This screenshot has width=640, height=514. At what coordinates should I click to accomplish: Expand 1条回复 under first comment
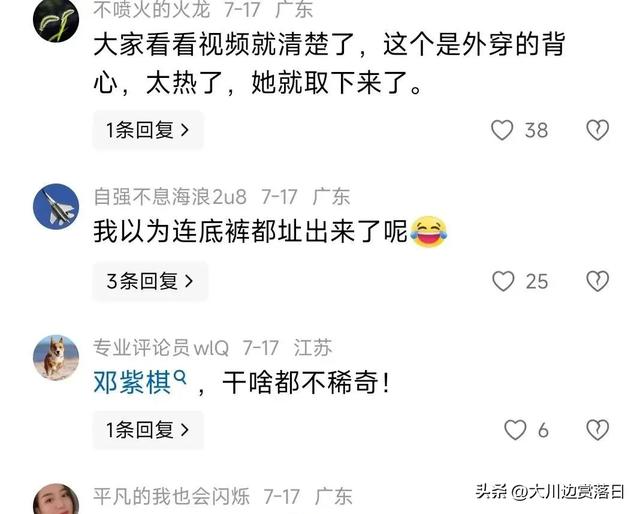point(148,130)
